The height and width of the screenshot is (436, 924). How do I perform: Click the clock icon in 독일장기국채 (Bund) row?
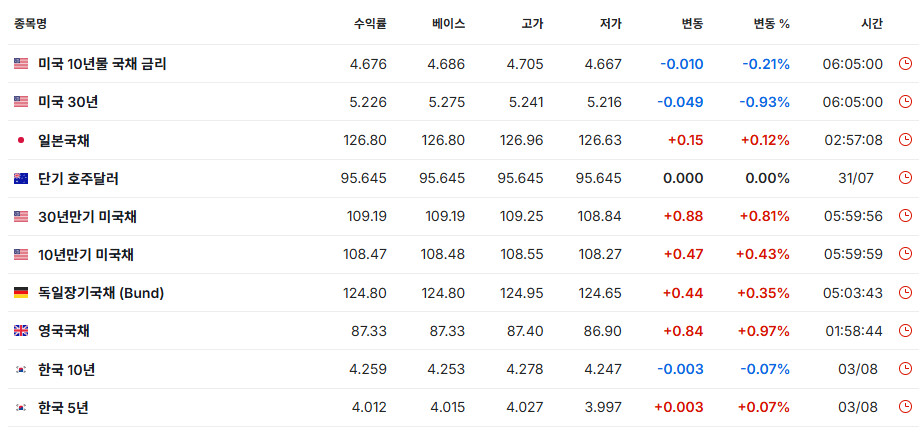(905, 293)
